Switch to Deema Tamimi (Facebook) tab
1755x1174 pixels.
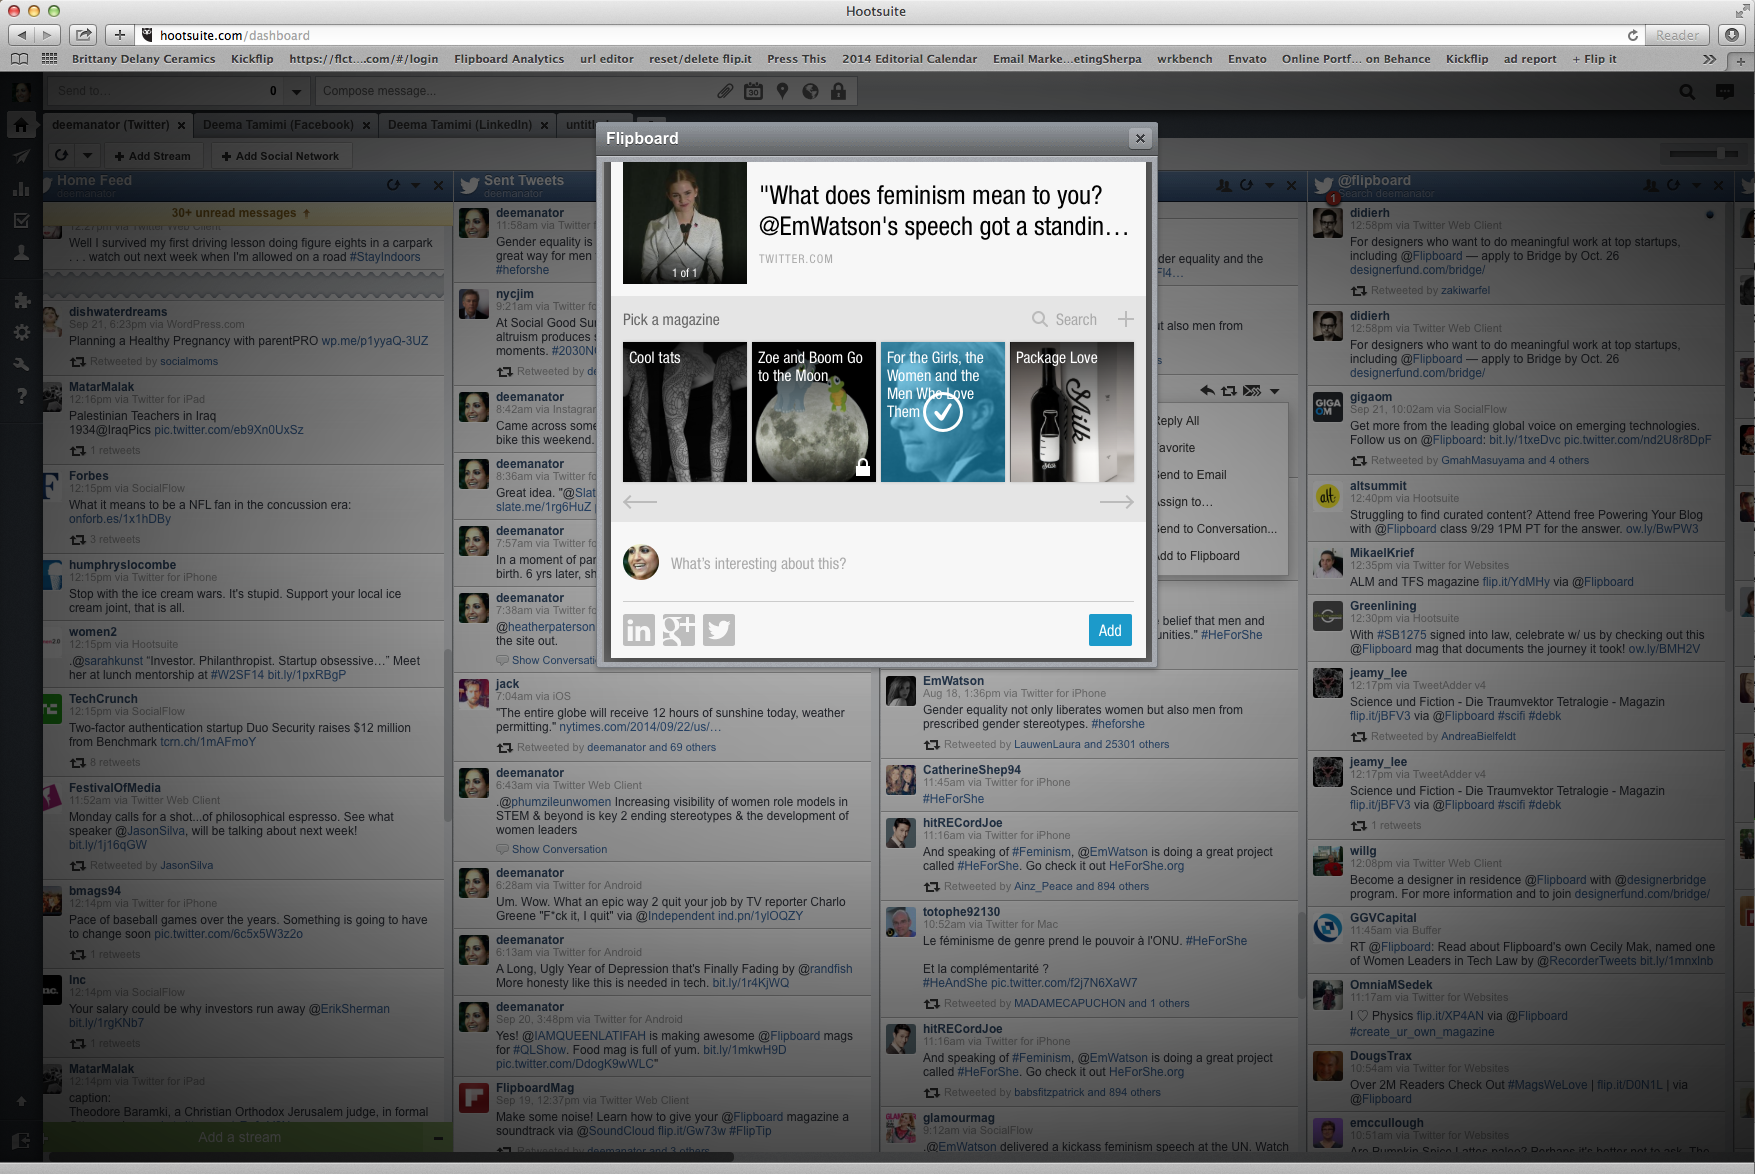[278, 125]
